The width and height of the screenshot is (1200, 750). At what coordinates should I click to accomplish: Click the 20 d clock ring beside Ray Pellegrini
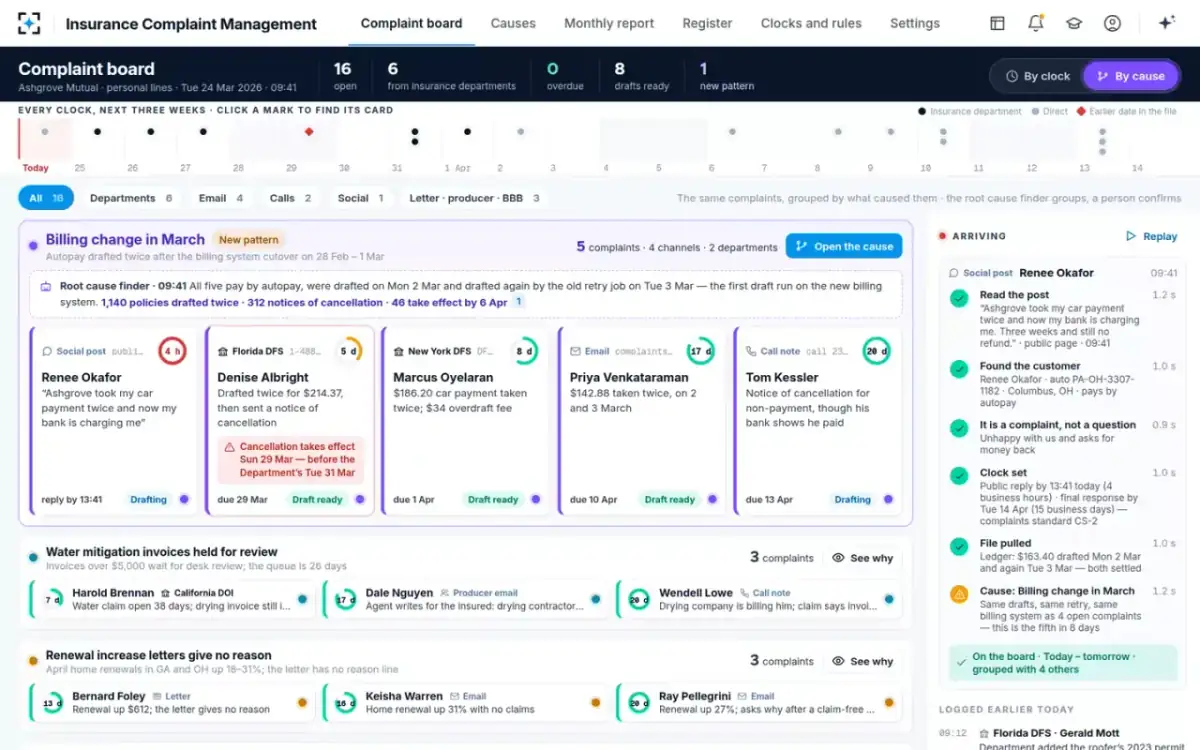pyautogui.click(x=638, y=703)
